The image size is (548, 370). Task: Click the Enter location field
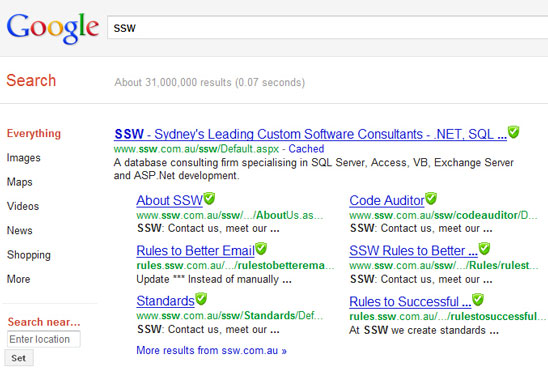[44, 339]
